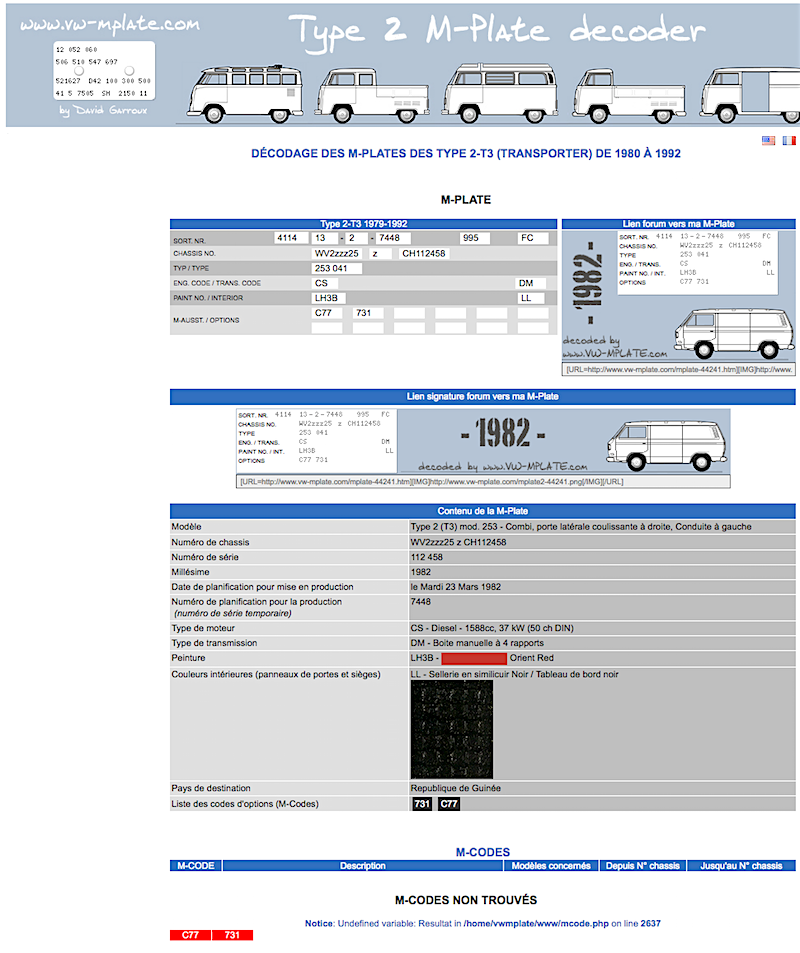Click the interior code field LL
The image size is (800, 953).
[529, 298]
